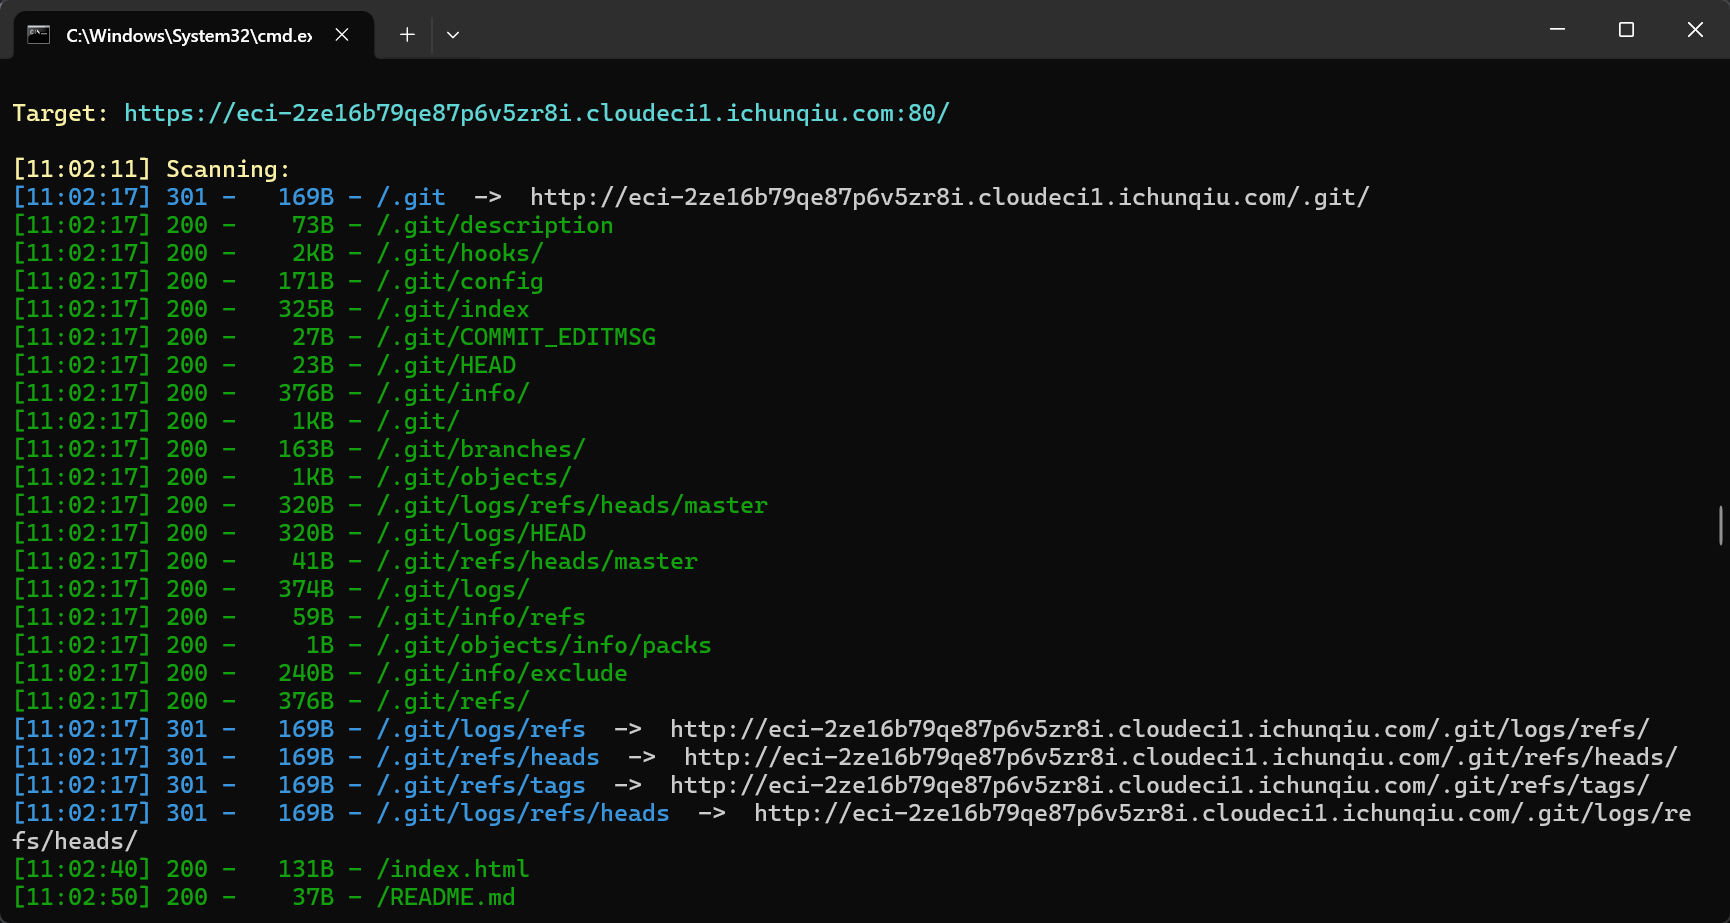
Task: Click the /.git/logs/HEAD path
Action: [x=481, y=533]
